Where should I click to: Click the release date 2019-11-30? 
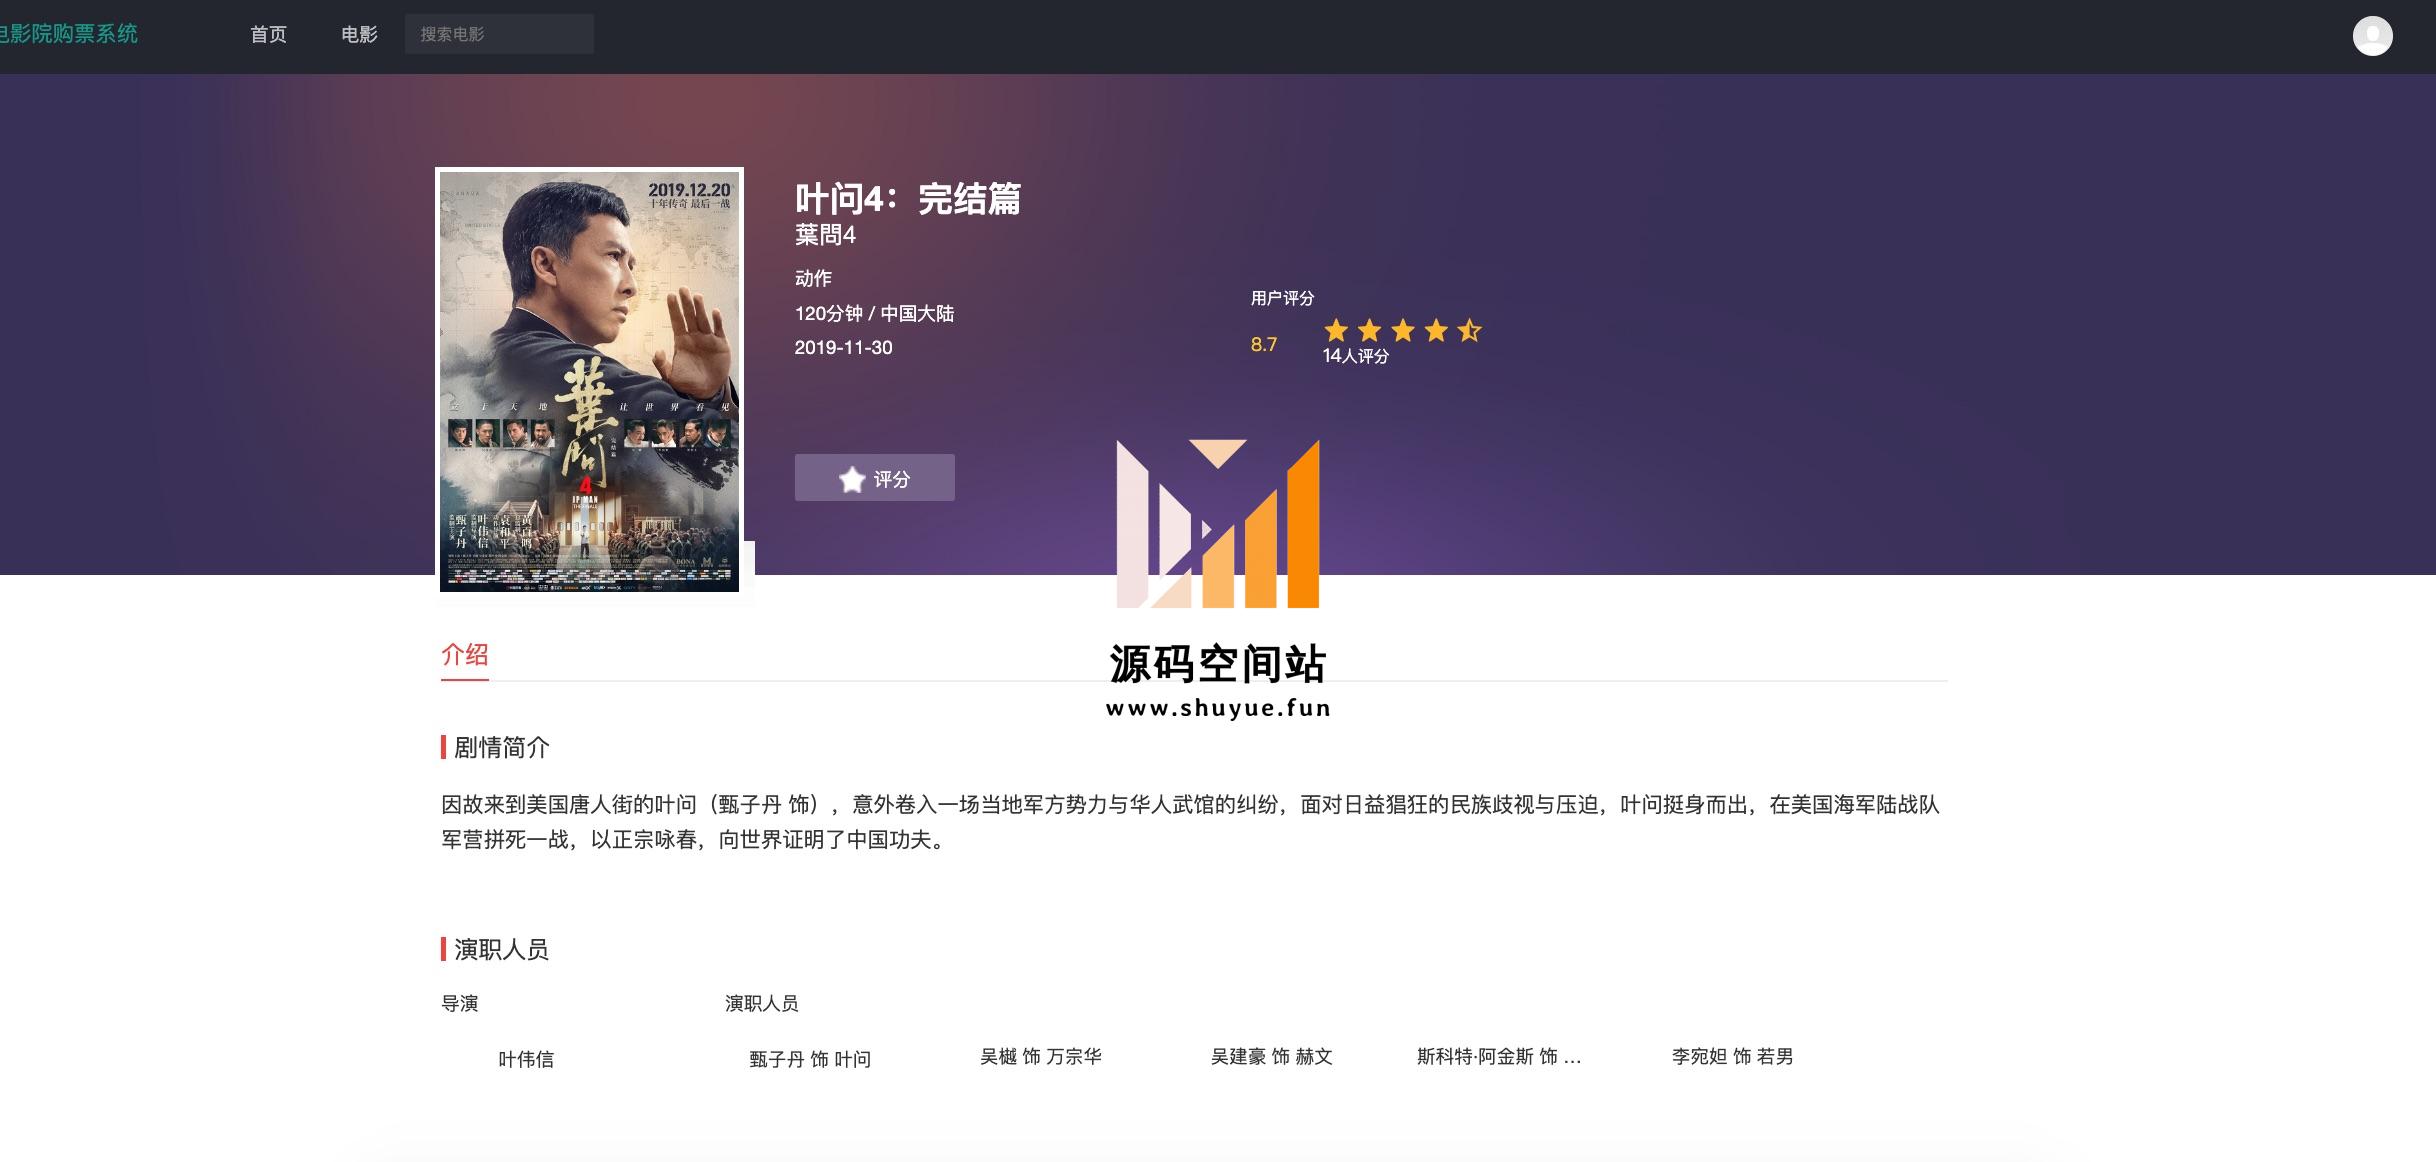pos(843,348)
